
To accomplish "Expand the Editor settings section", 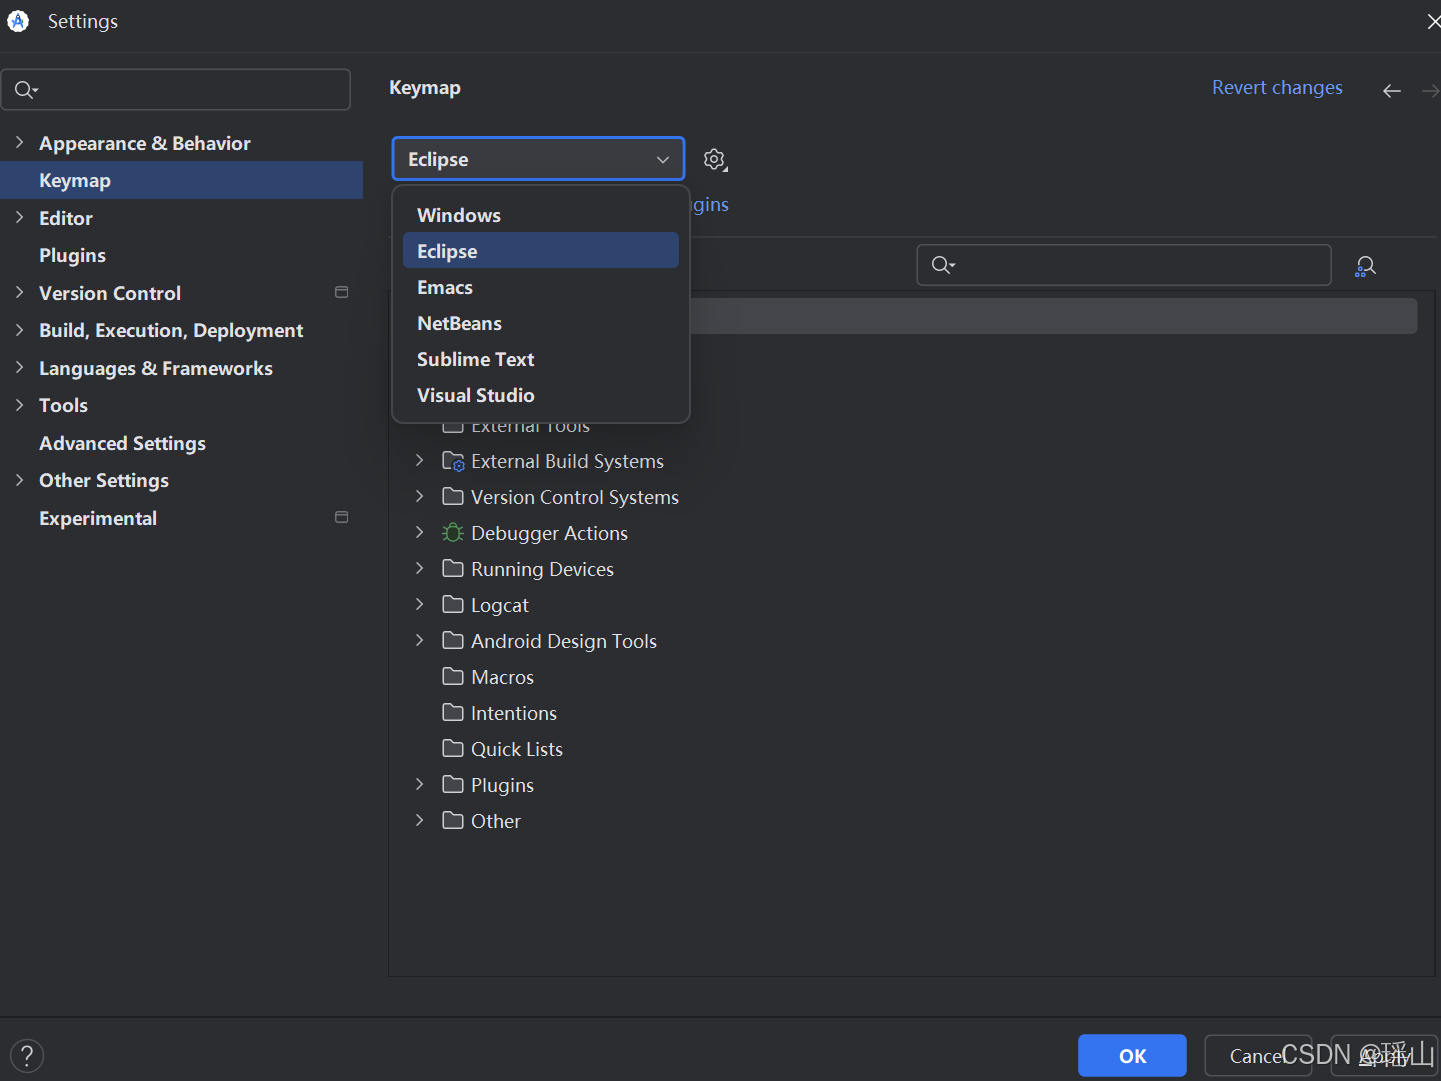I will [x=19, y=217].
